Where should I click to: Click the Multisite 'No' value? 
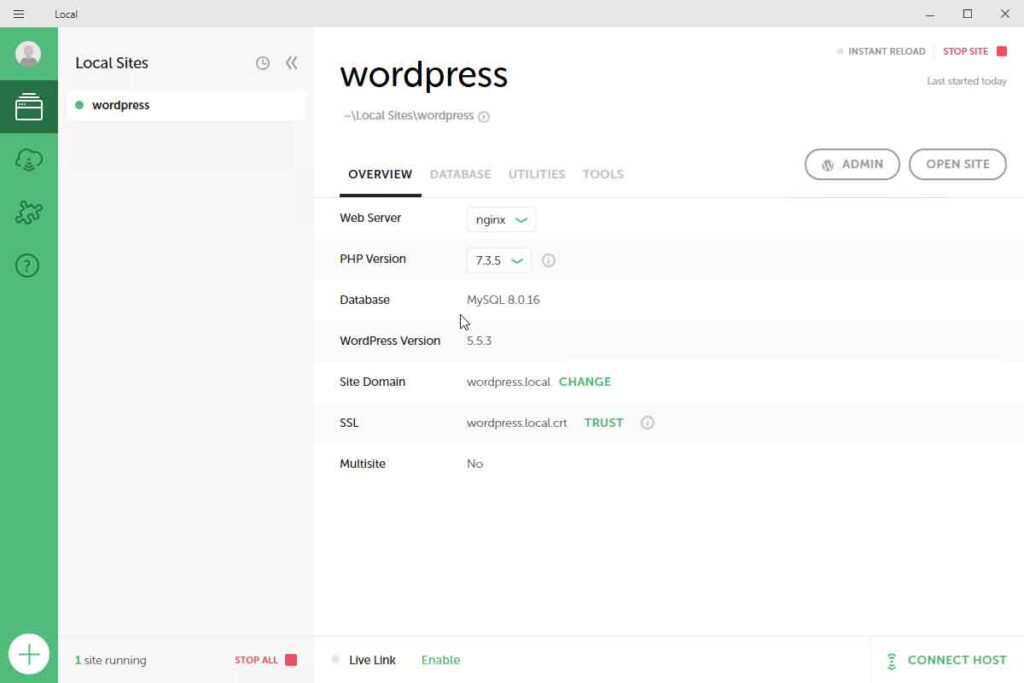tap(475, 464)
